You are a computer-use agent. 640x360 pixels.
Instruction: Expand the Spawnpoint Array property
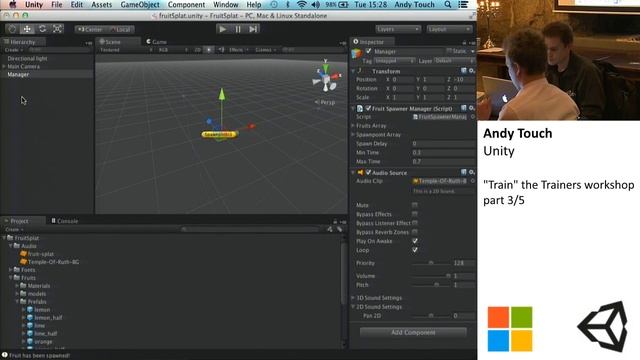(353, 135)
